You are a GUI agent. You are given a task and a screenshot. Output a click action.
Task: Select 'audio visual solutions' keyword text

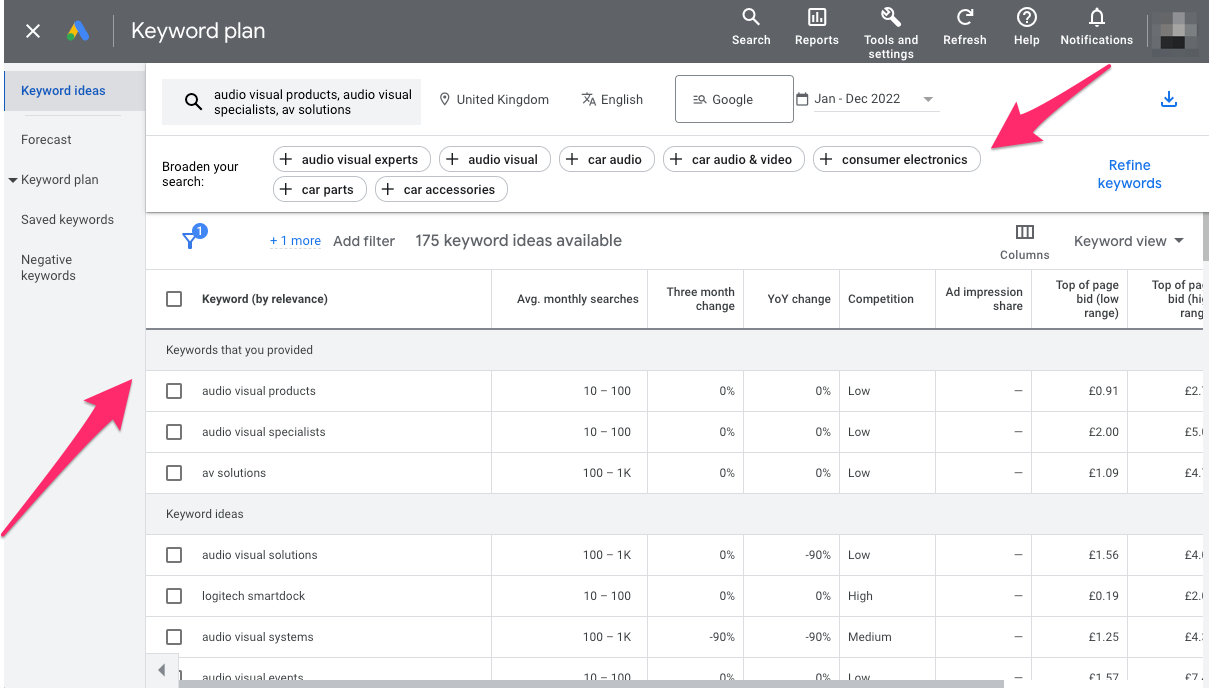pos(259,555)
